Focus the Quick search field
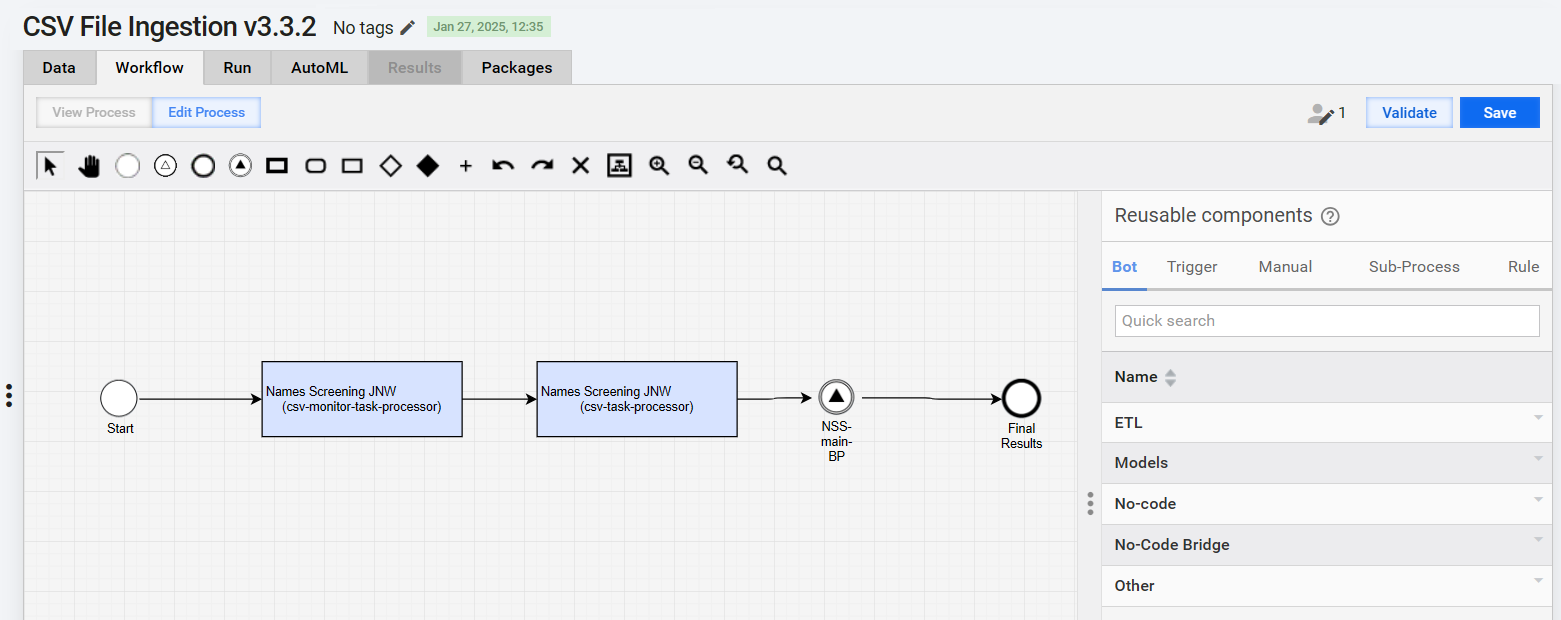 [1327, 321]
